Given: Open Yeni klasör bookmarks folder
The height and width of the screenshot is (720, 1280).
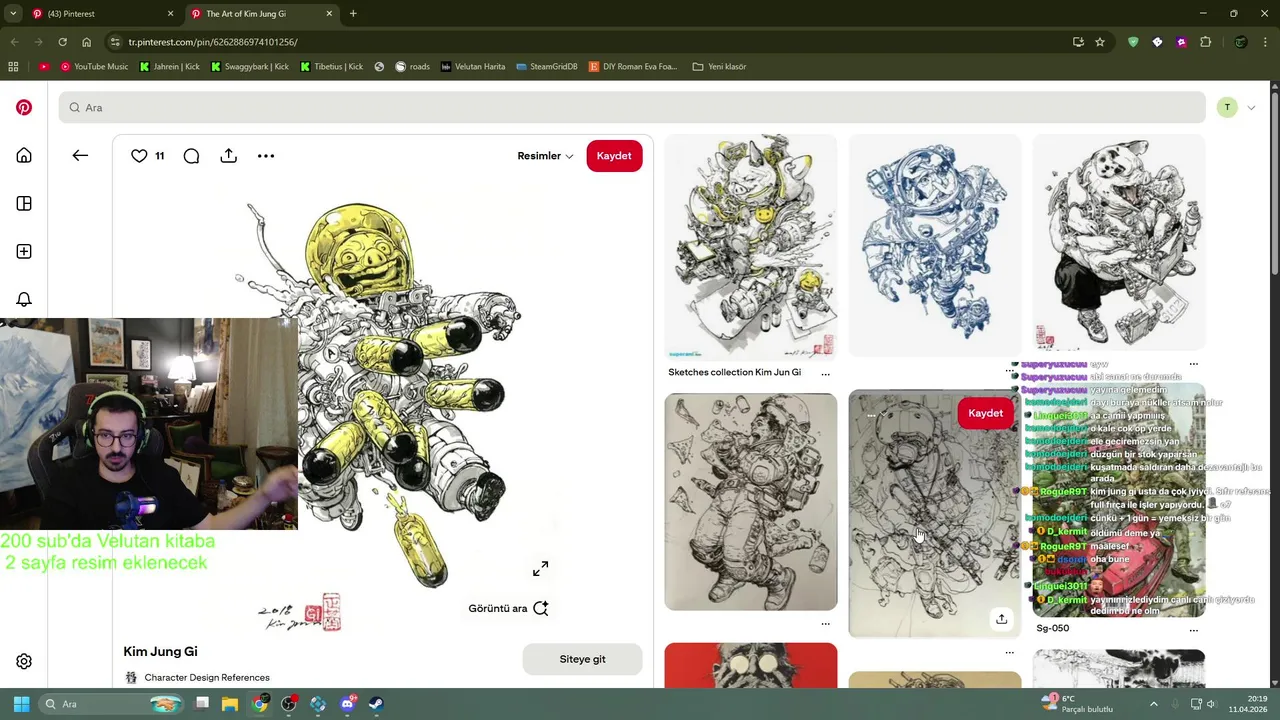Looking at the screenshot, I should click(x=720, y=67).
